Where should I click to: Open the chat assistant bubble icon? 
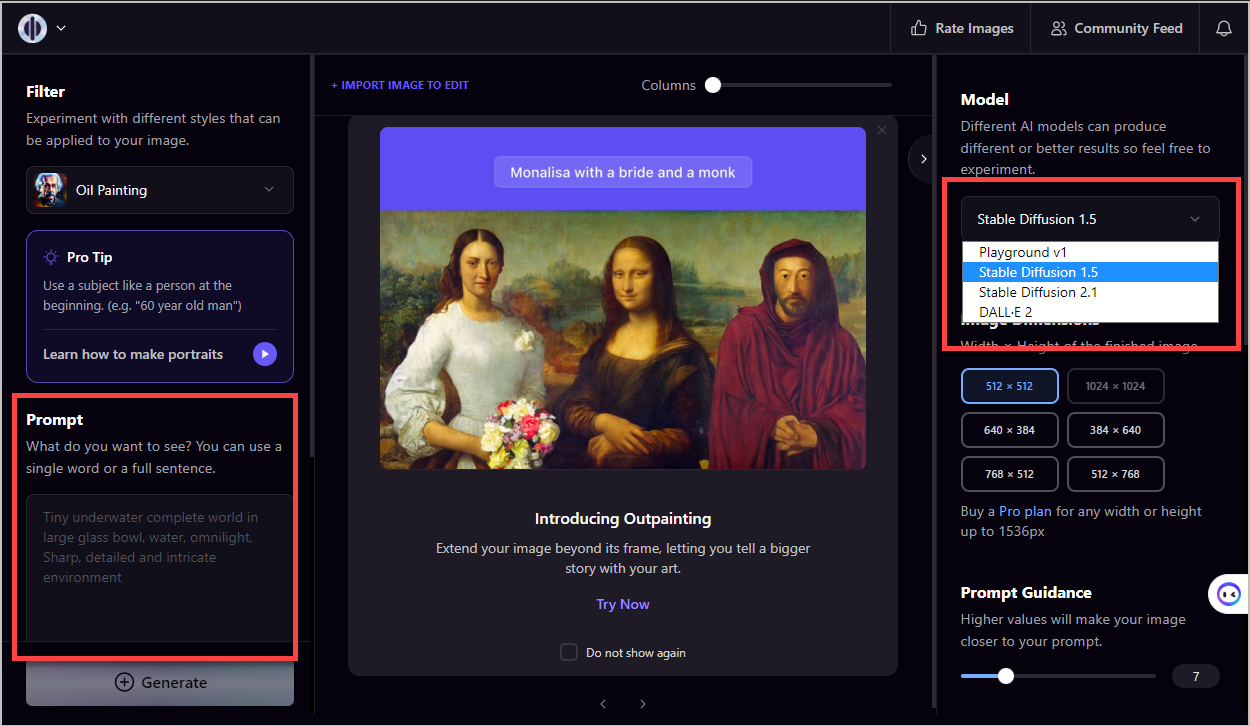[1228, 595]
